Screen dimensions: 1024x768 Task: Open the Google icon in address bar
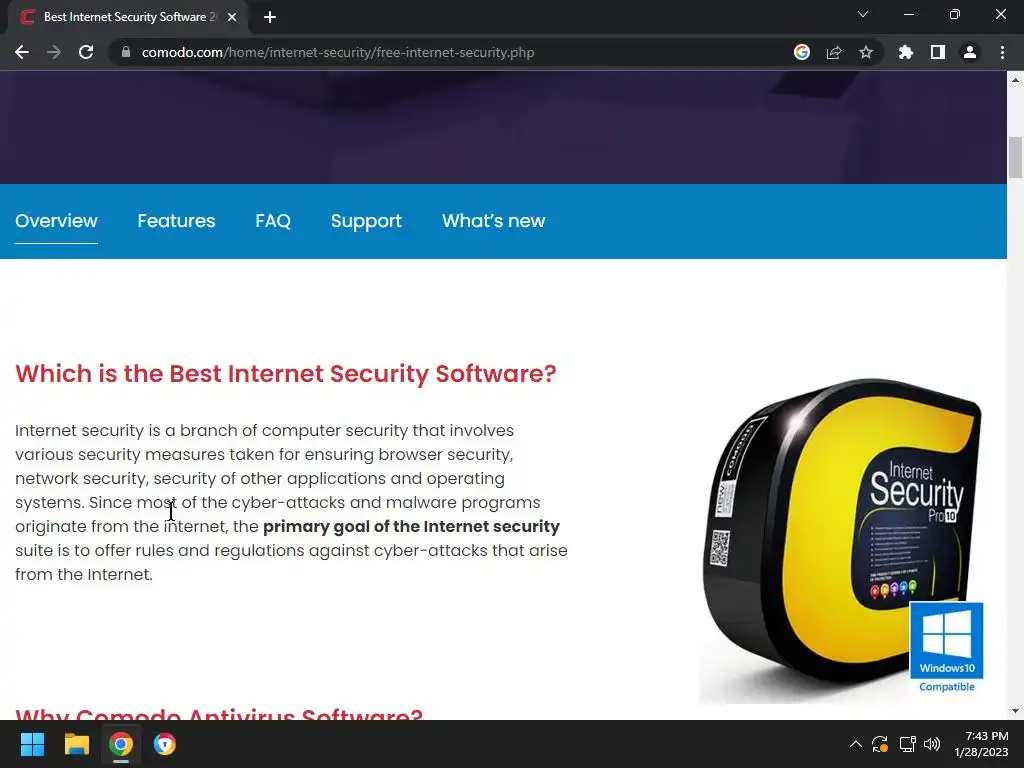(x=802, y=52)
